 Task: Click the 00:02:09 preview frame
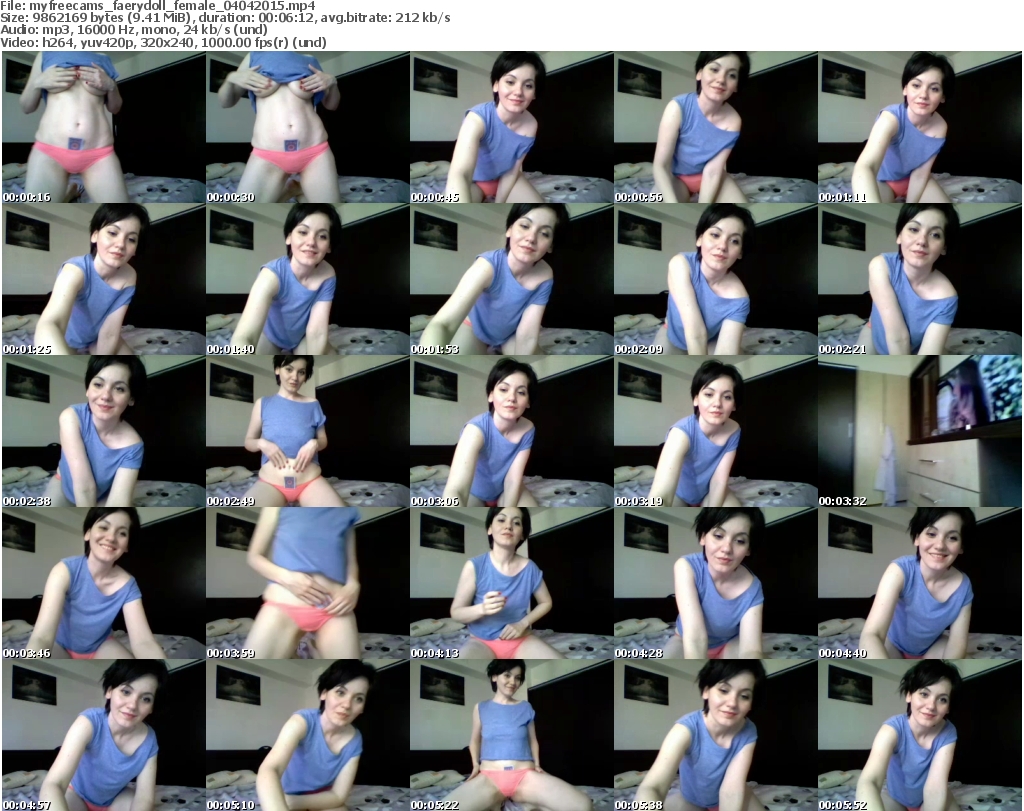(x=715, y=279)
